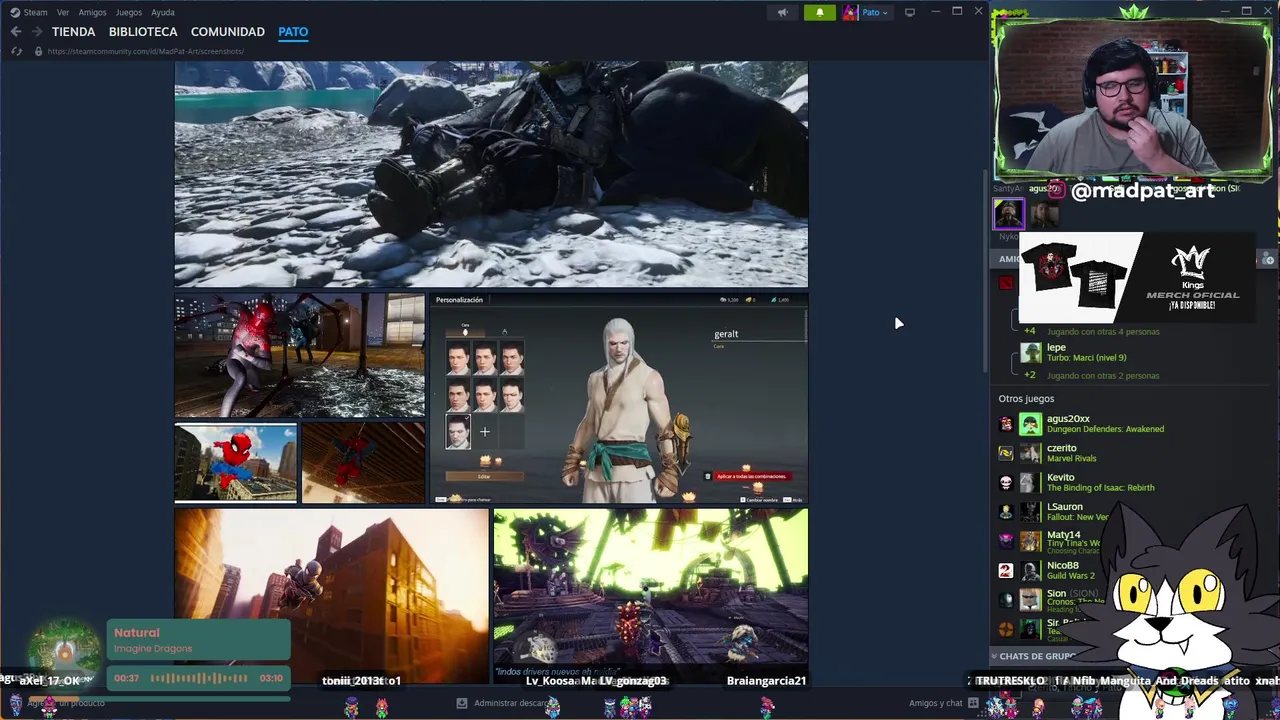
Task: Go forward with the Steam forward arrow
Action: coord(37,32)
